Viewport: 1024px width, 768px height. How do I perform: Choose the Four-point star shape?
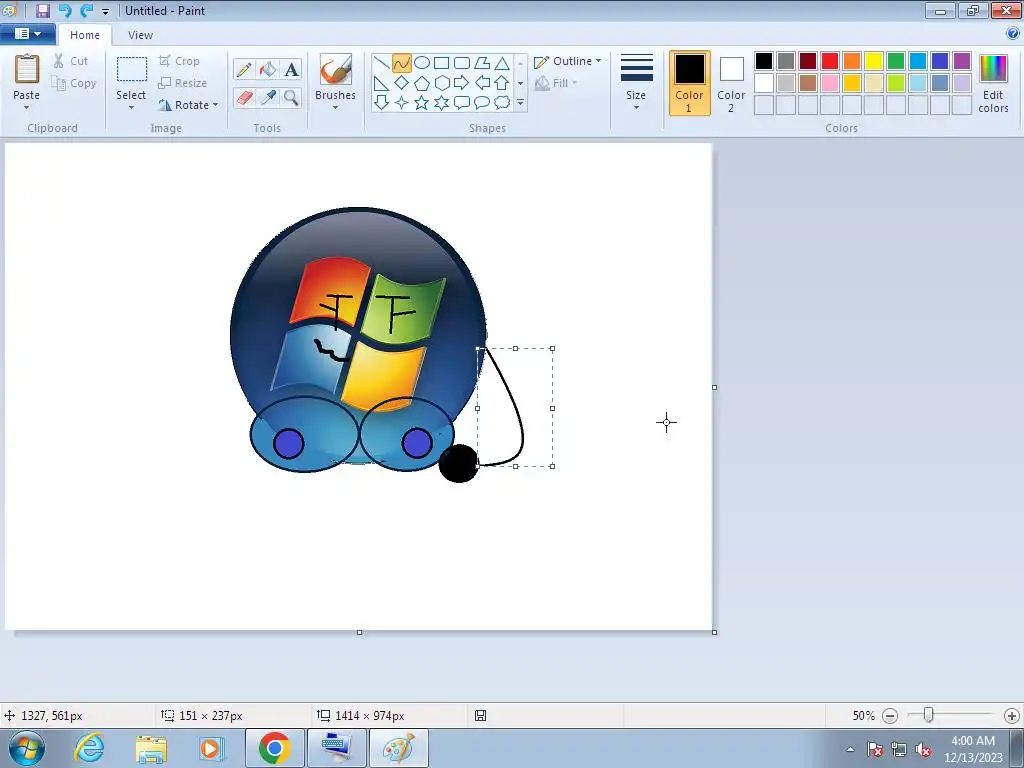[x=402, y=103]
